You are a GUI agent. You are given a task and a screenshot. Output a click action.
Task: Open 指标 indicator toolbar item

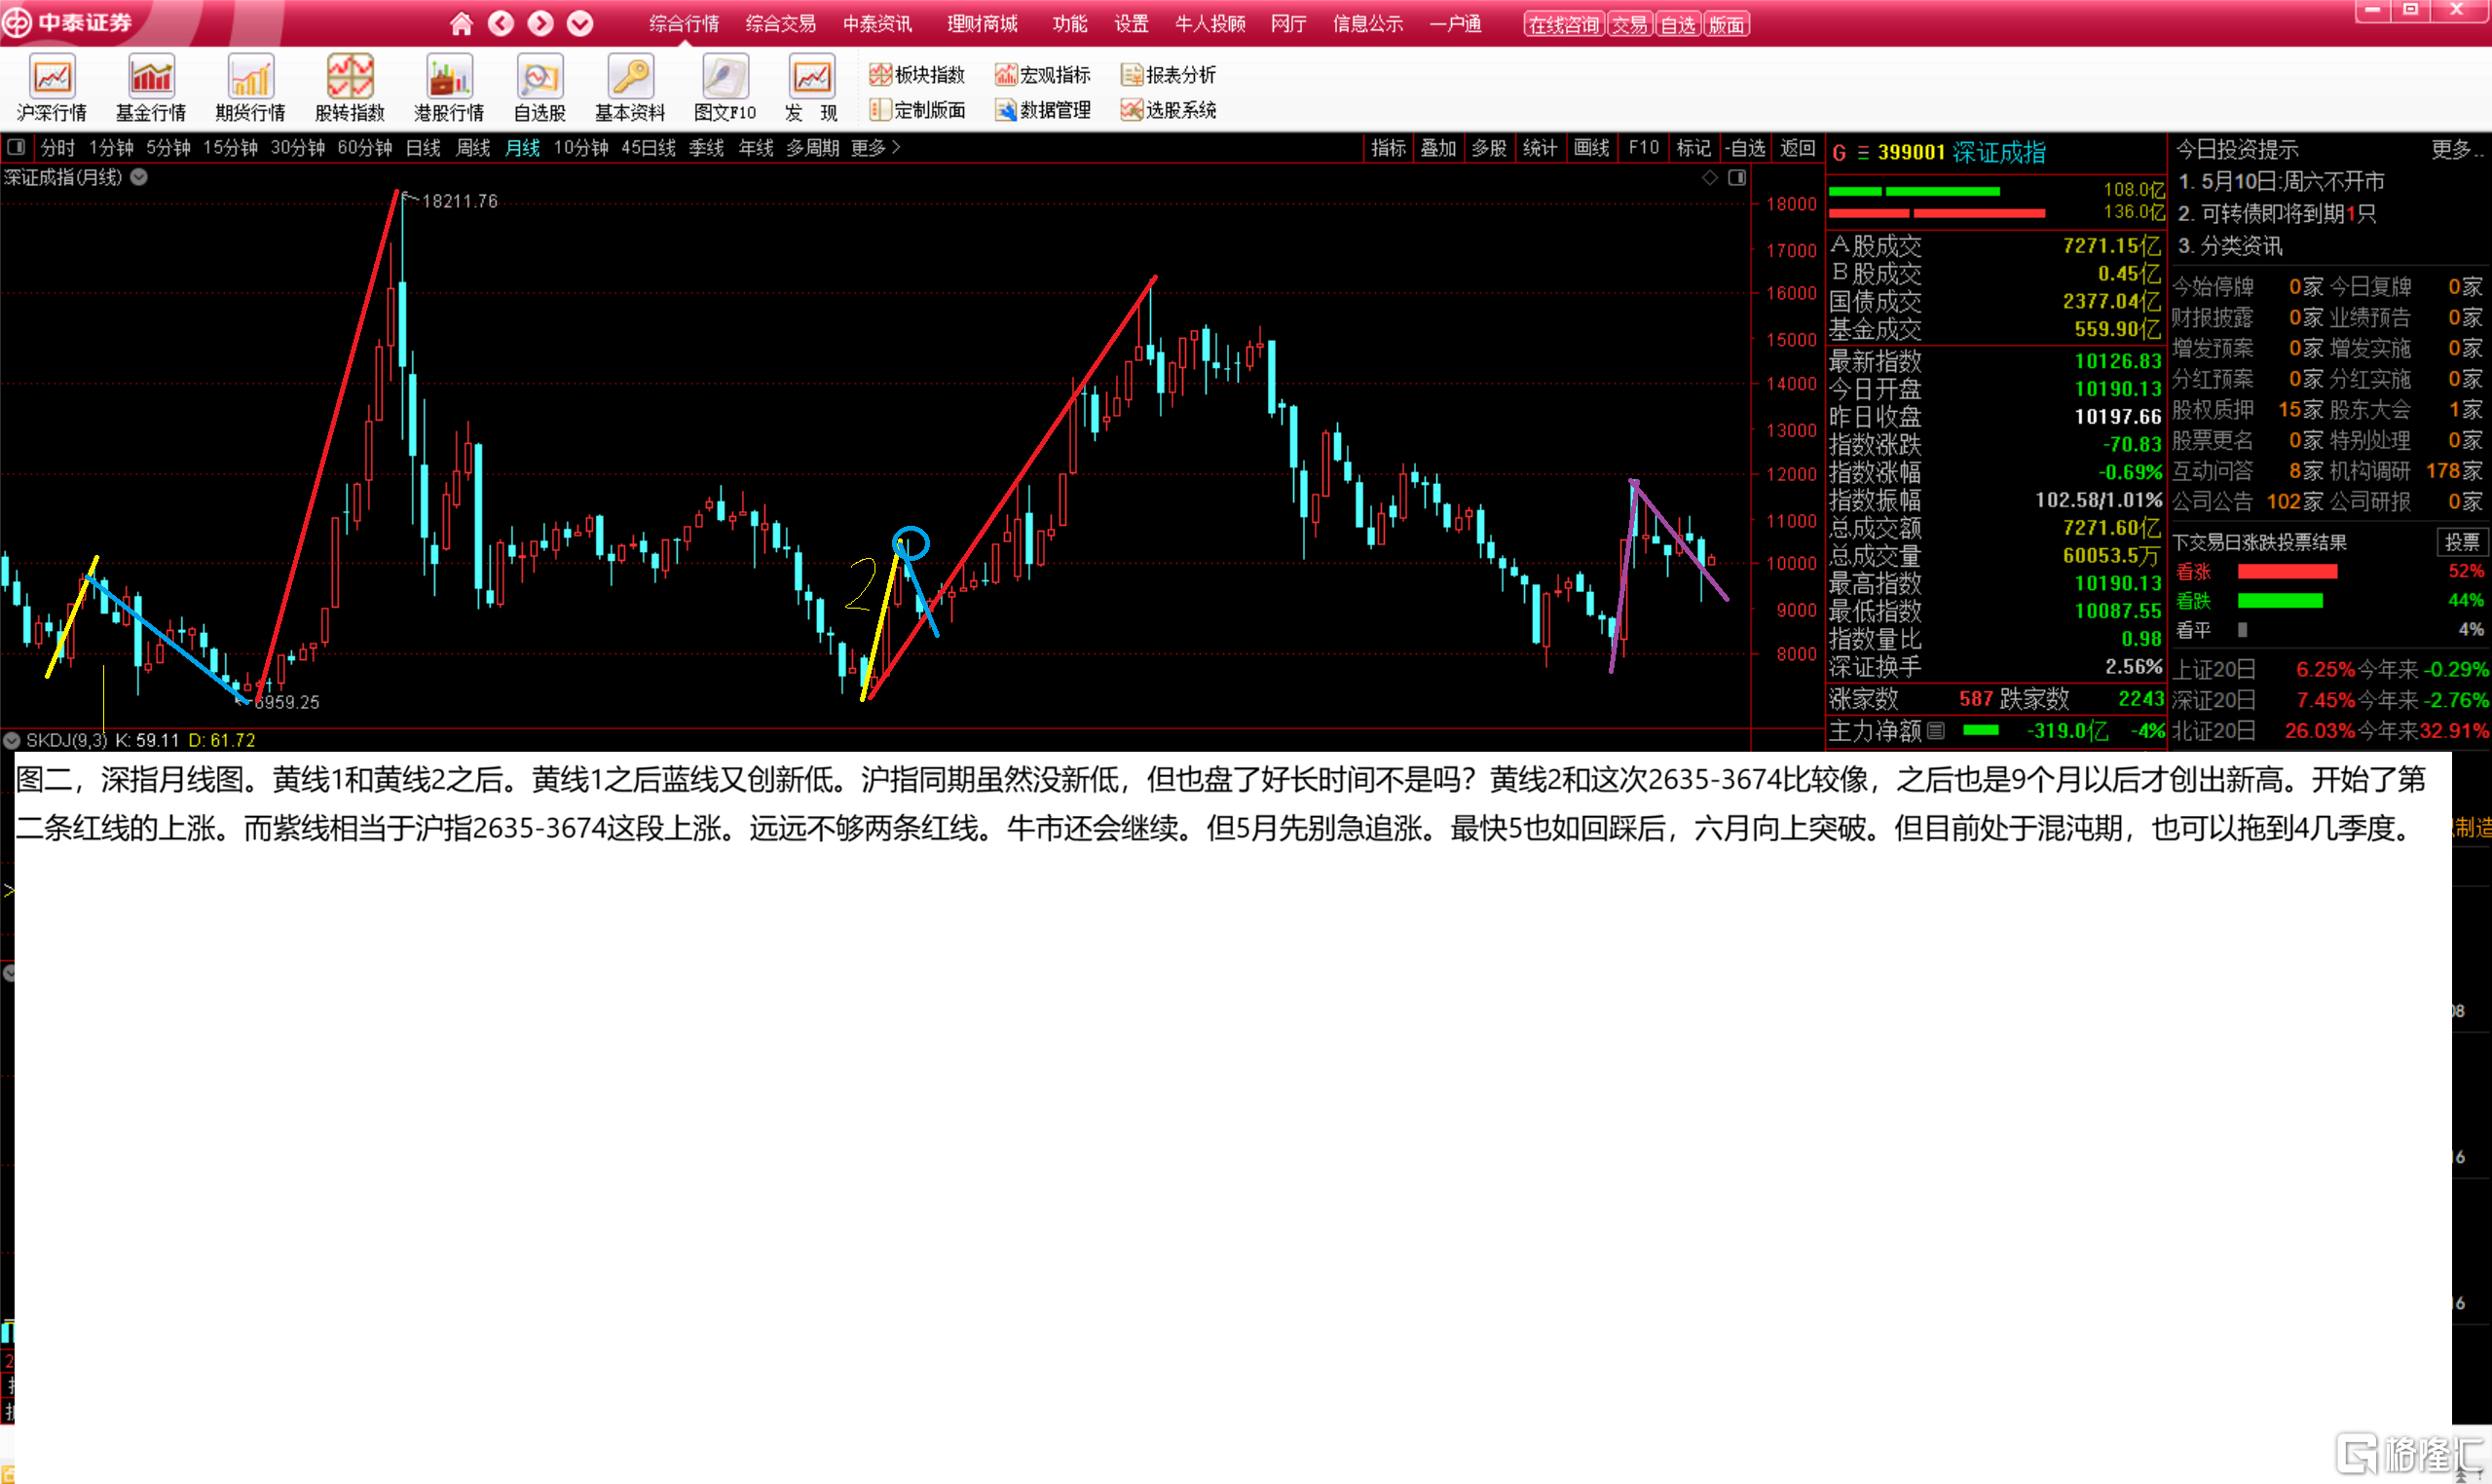(x=1388, y=148)
